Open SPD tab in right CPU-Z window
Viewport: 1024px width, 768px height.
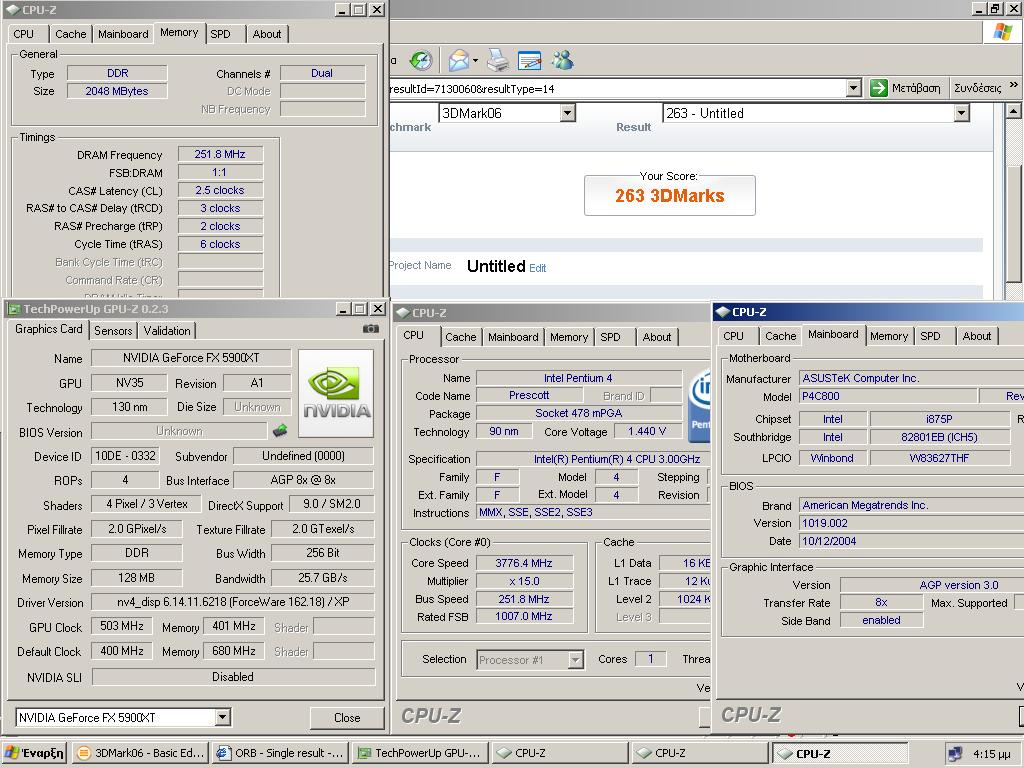point(930,336)
